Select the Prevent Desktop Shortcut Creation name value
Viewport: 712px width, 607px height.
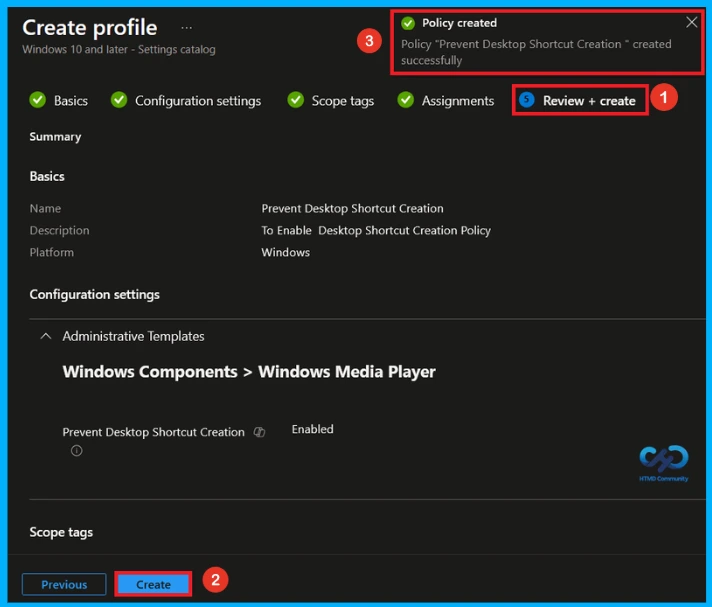point(352,208)
